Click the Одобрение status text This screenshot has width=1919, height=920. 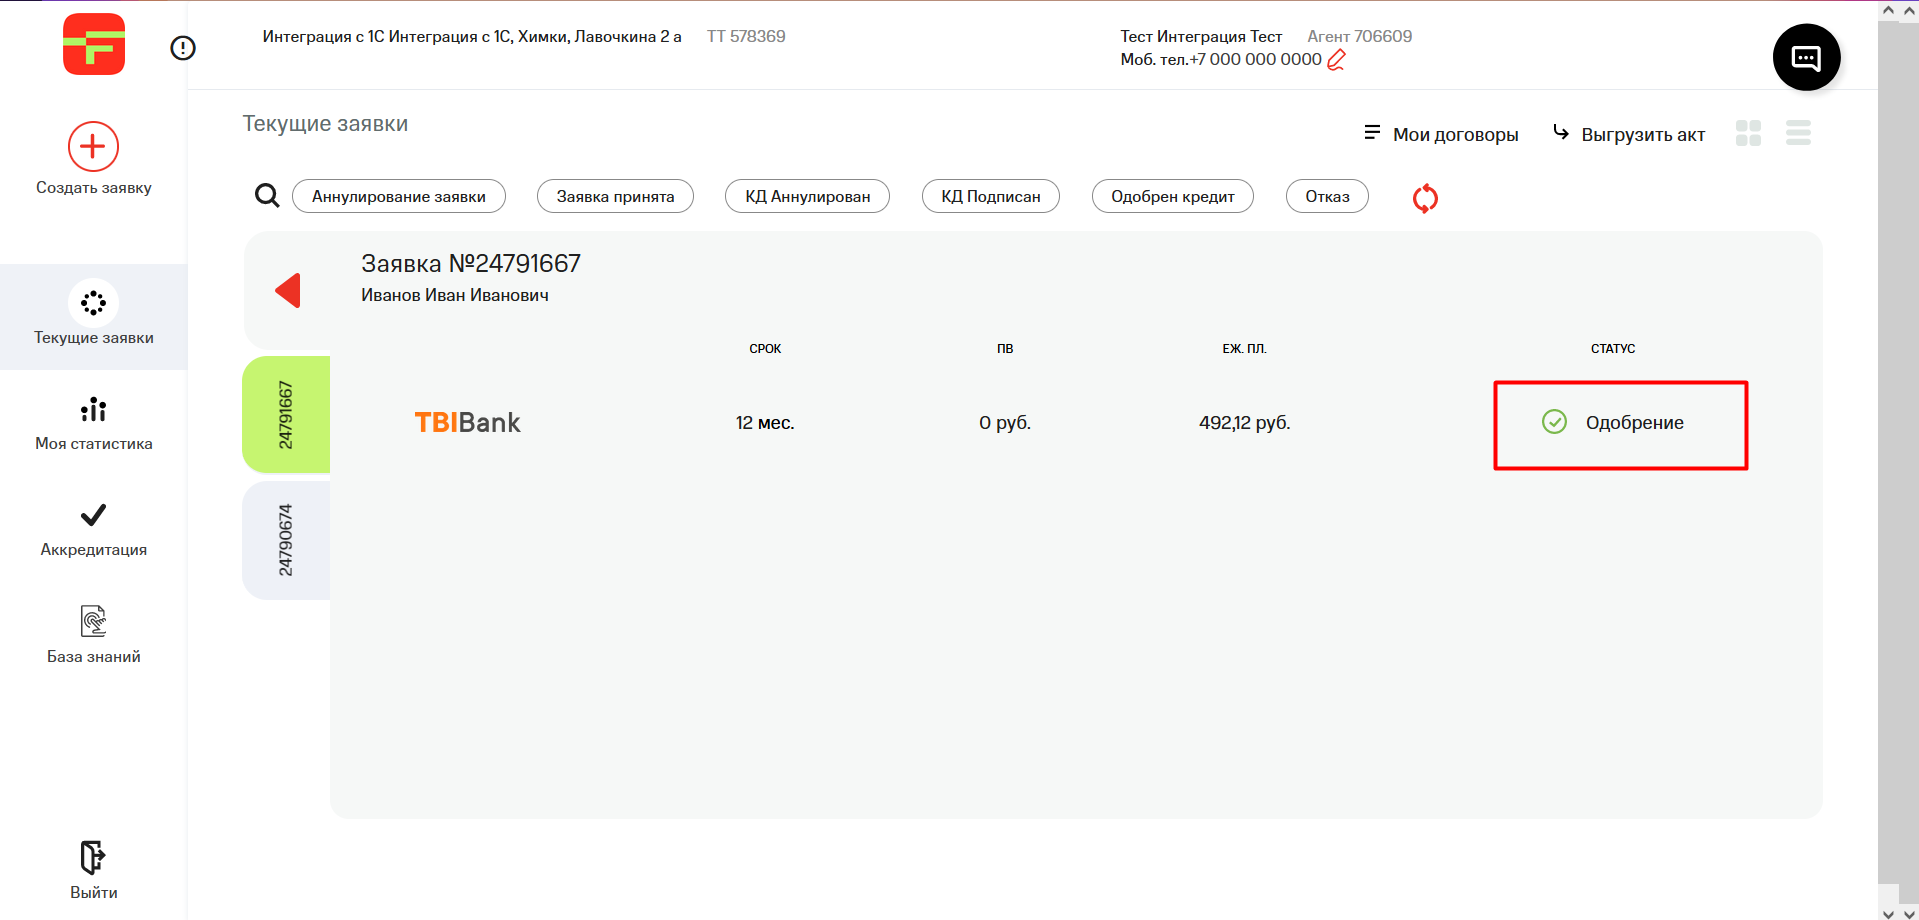tap(1634, 423)
